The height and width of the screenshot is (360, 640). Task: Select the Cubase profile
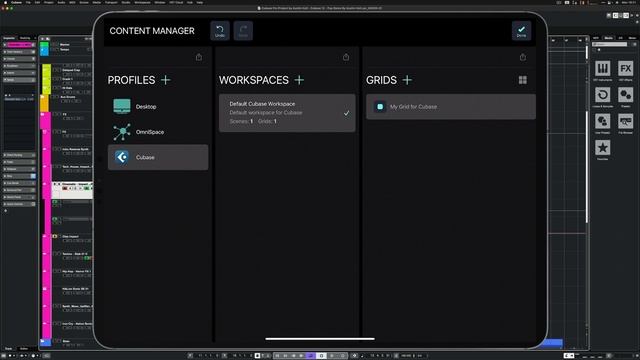pyautogui.click(x=158, y=157)
